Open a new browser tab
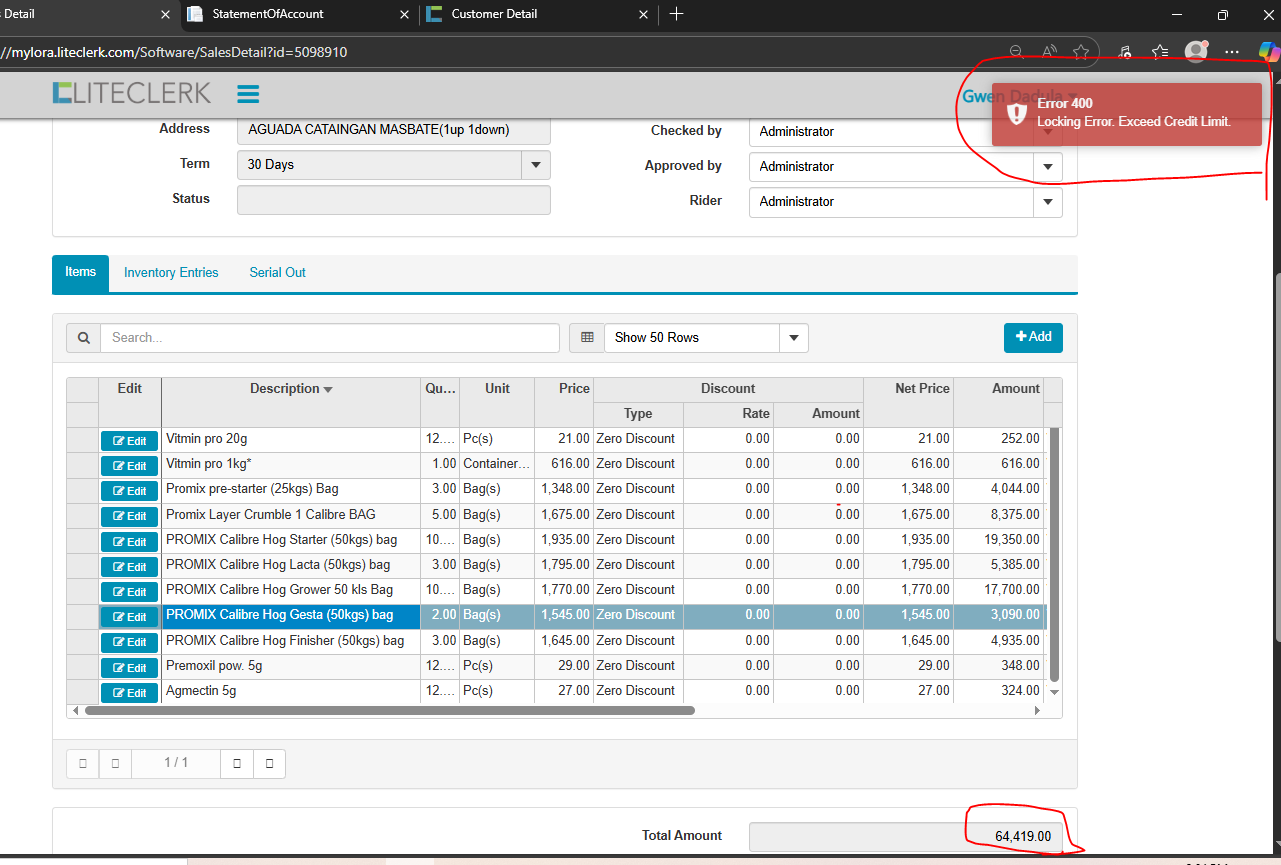This screenshot has width=1281, height=865. [677, 14]
